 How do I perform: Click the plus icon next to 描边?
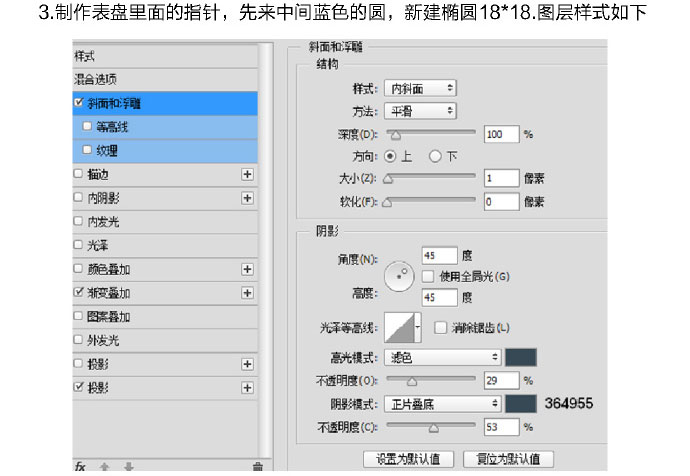click(247, 175)
